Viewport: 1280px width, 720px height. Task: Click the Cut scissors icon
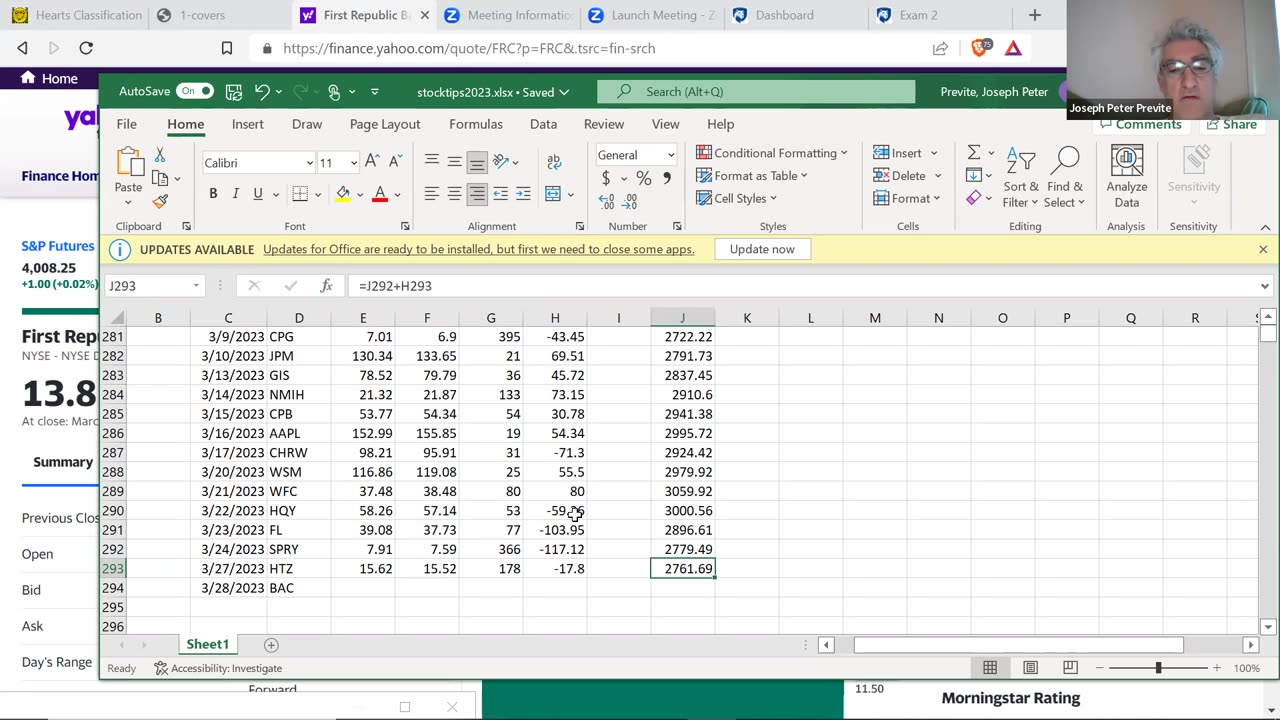click(x=160, y=156)
